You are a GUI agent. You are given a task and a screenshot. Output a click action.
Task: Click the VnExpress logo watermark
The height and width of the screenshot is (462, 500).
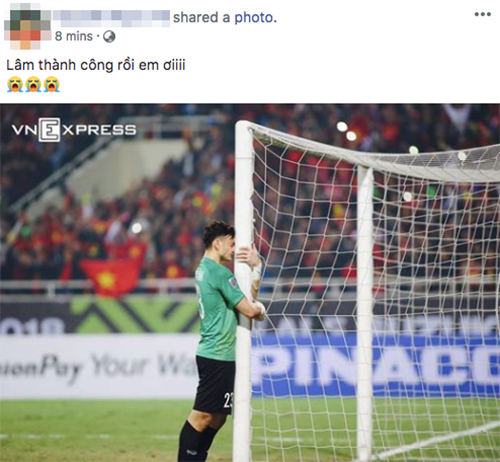pos(74,130)
